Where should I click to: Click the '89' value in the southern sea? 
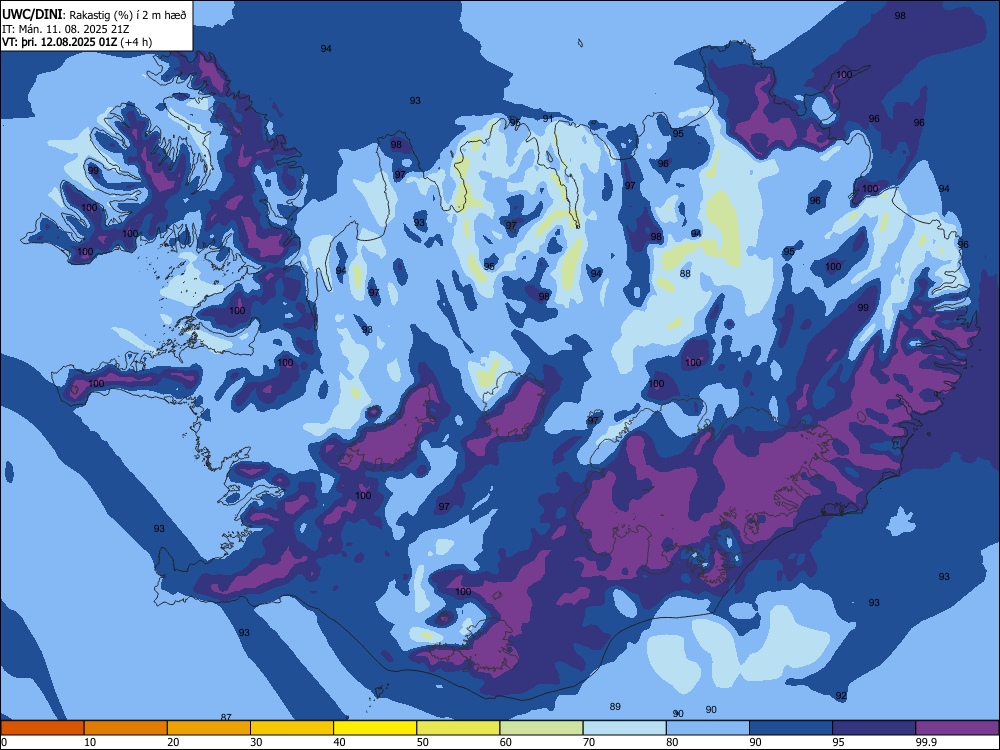coord(615,706)
